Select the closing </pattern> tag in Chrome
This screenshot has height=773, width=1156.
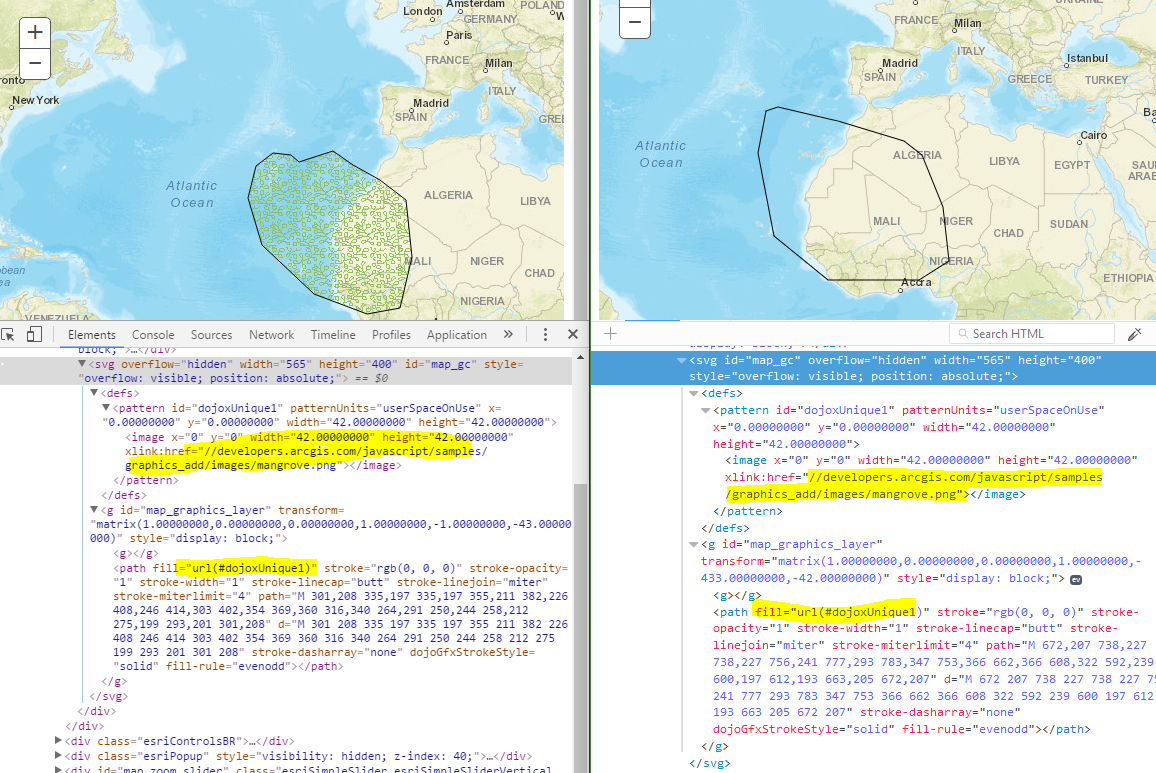[145, 480]
